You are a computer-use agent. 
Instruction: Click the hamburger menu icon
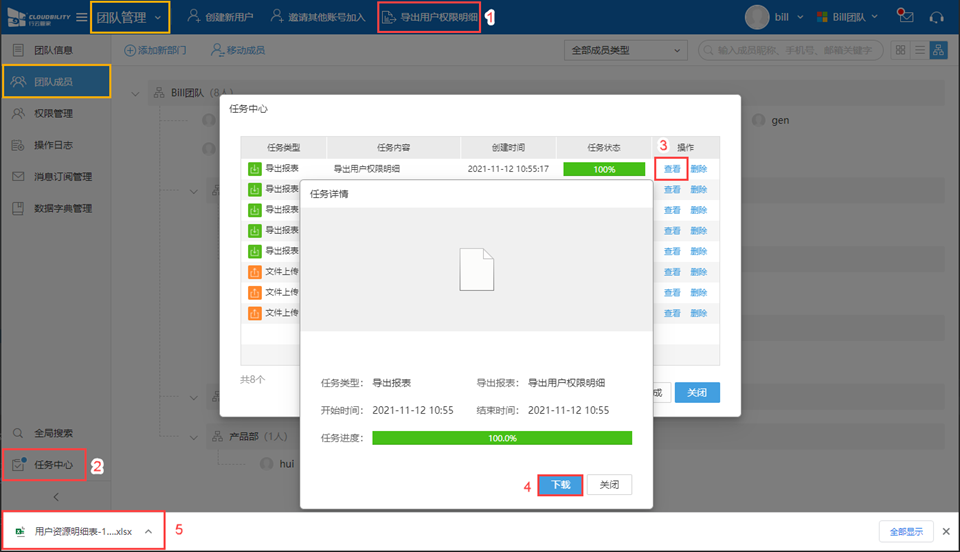(x=81, y=17)
